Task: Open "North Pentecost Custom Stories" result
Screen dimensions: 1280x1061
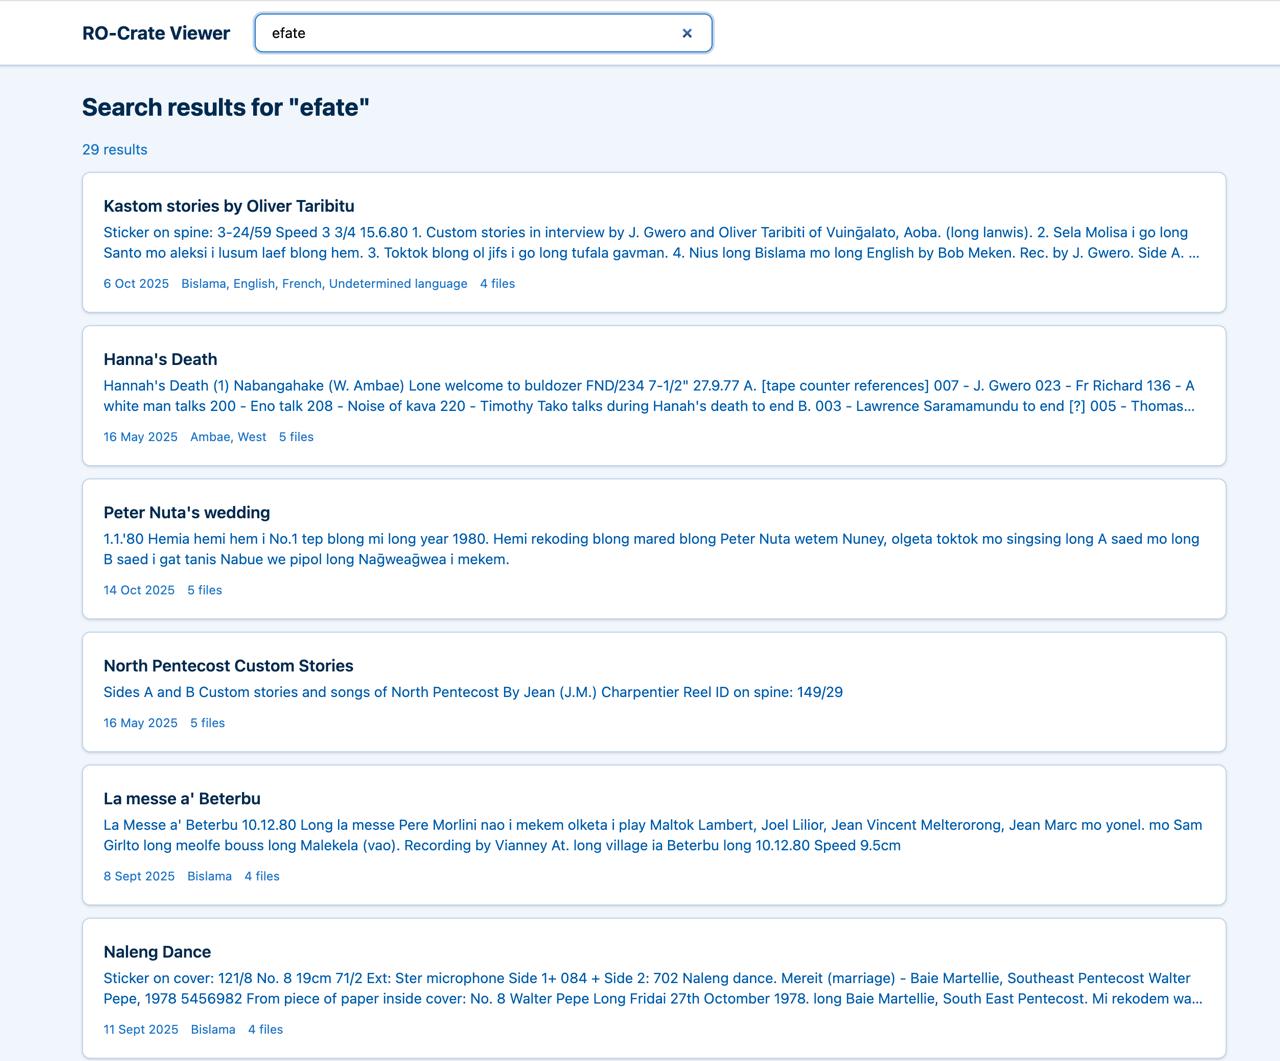Action: (x=228, y=665)
